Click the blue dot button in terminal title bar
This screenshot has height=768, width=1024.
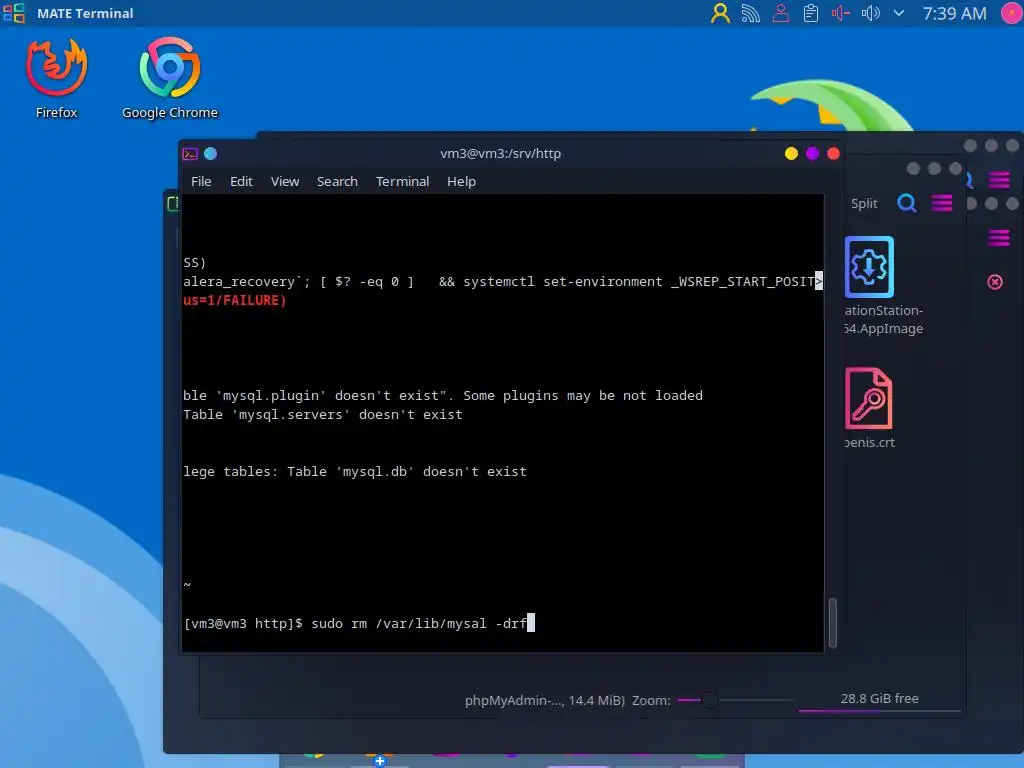[x=210, y=153]
